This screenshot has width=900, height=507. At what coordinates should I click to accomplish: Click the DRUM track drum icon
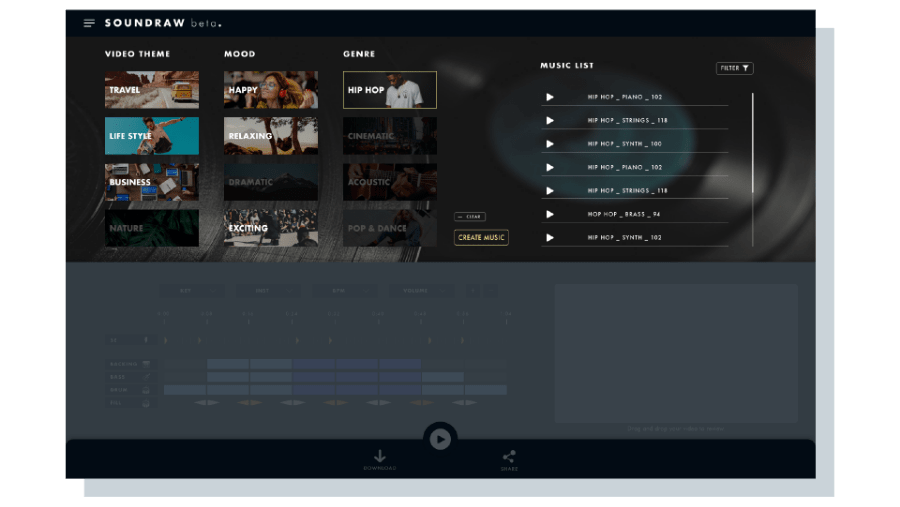(146, 390)
